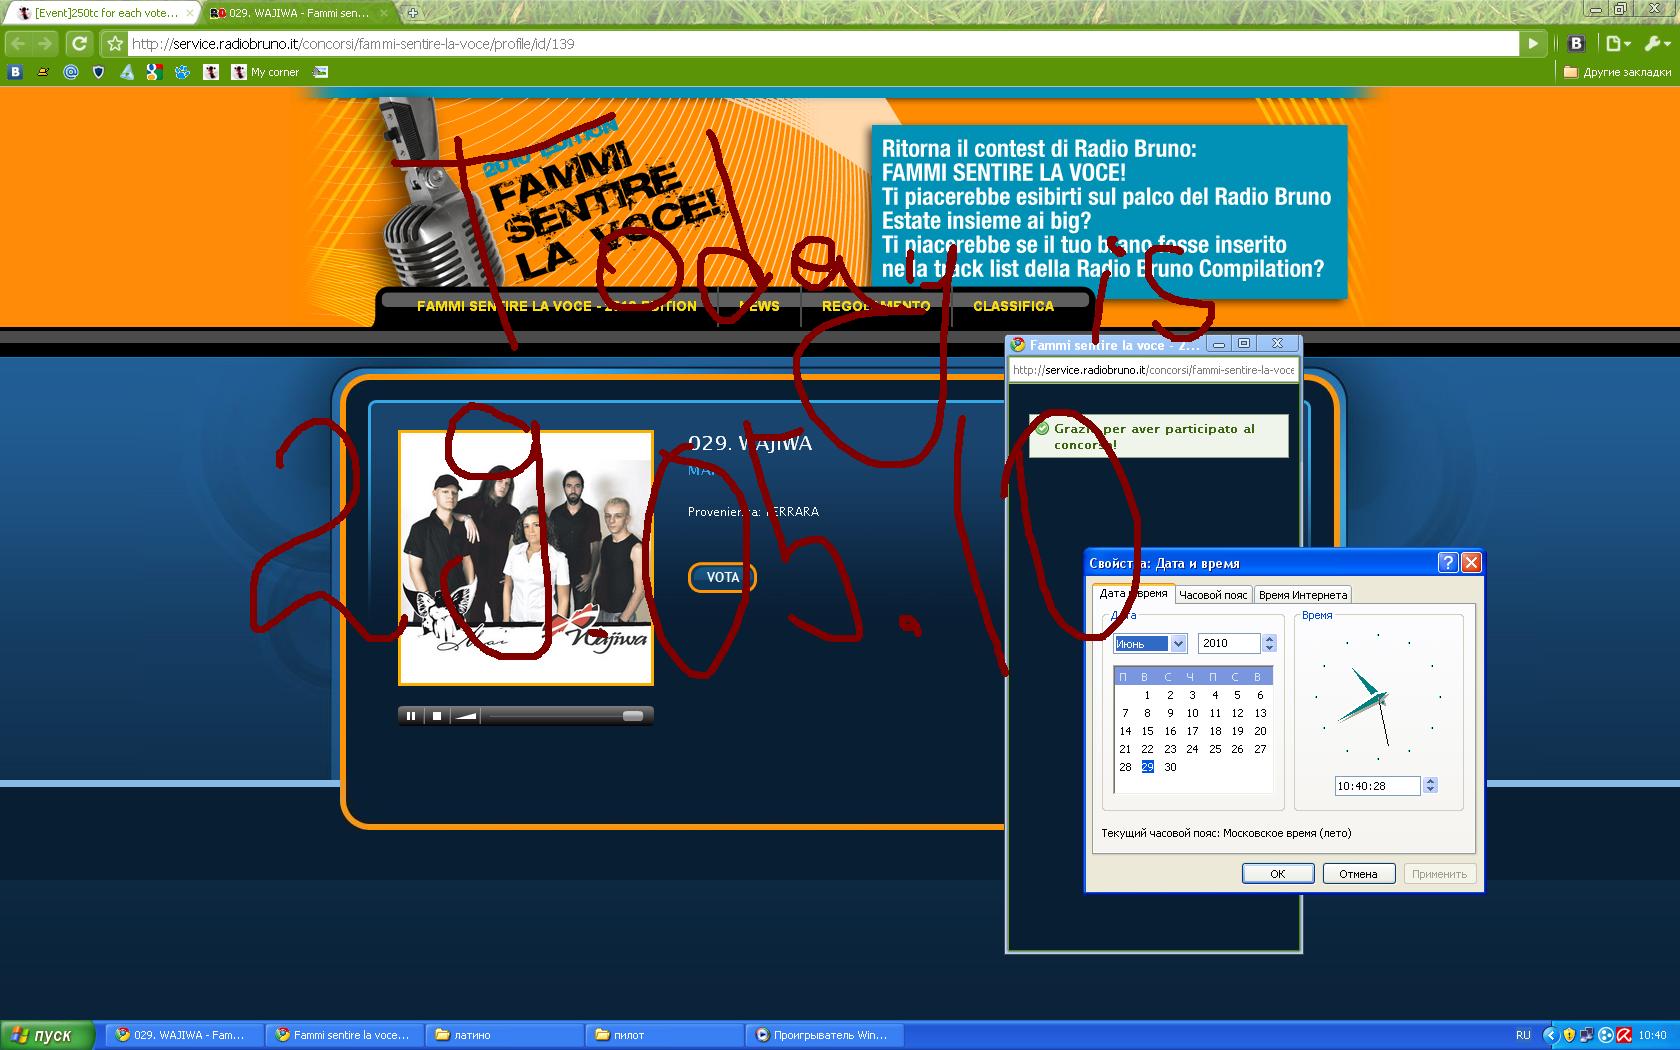Switch to the Часовой пояс tab

(1213, 595)
